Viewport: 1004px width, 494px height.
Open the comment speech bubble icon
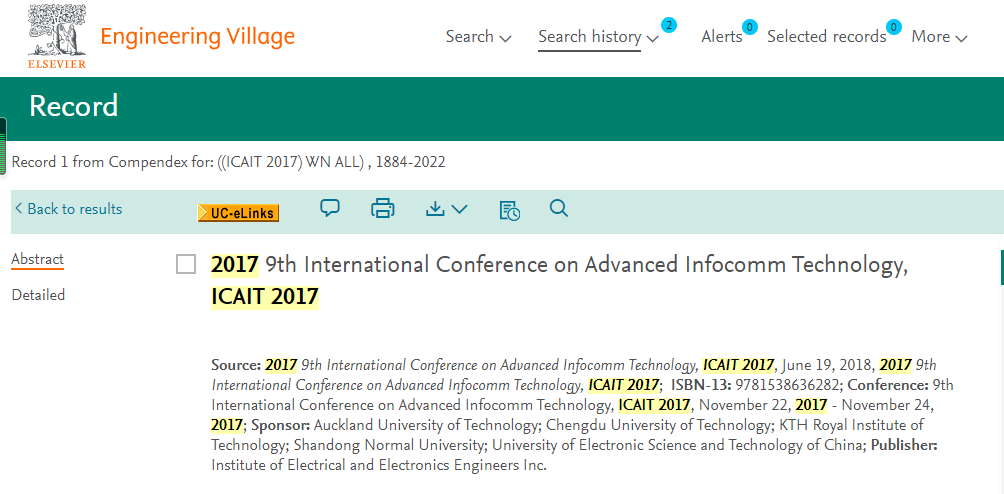coord(330,208)
